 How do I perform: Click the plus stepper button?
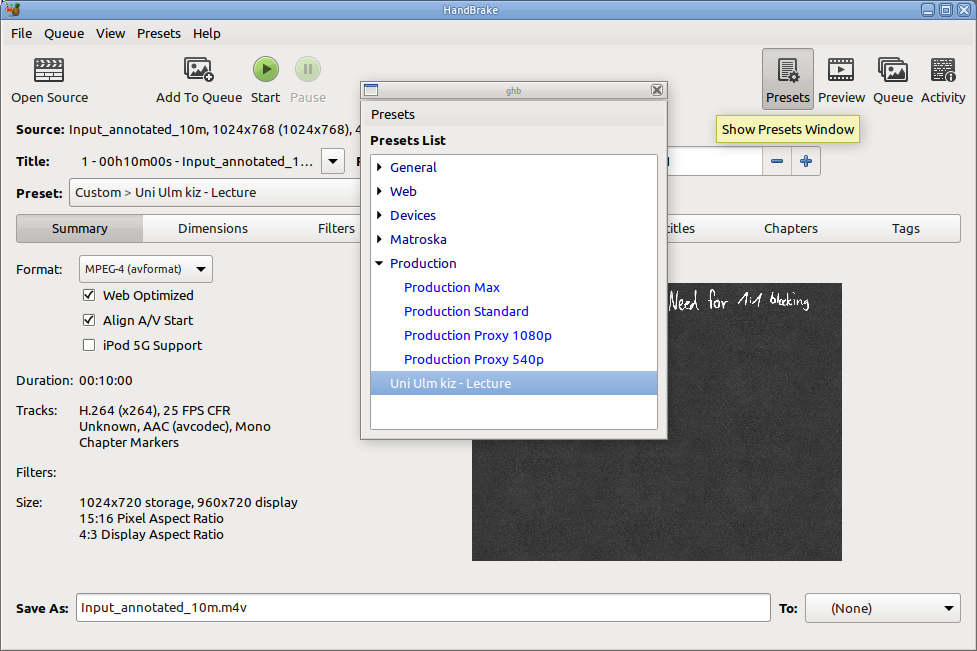click(806, 162)
